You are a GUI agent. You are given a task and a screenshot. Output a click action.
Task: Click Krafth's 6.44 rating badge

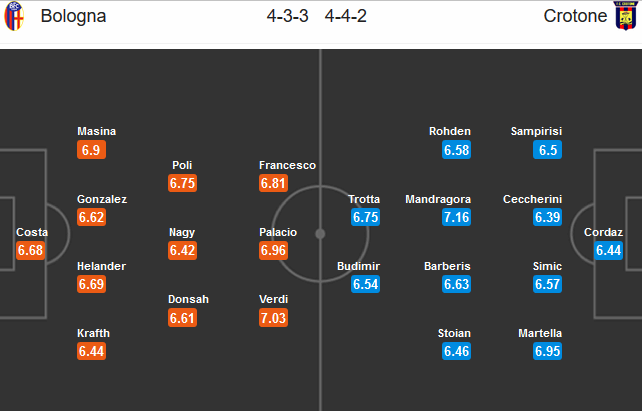[92, 351]
